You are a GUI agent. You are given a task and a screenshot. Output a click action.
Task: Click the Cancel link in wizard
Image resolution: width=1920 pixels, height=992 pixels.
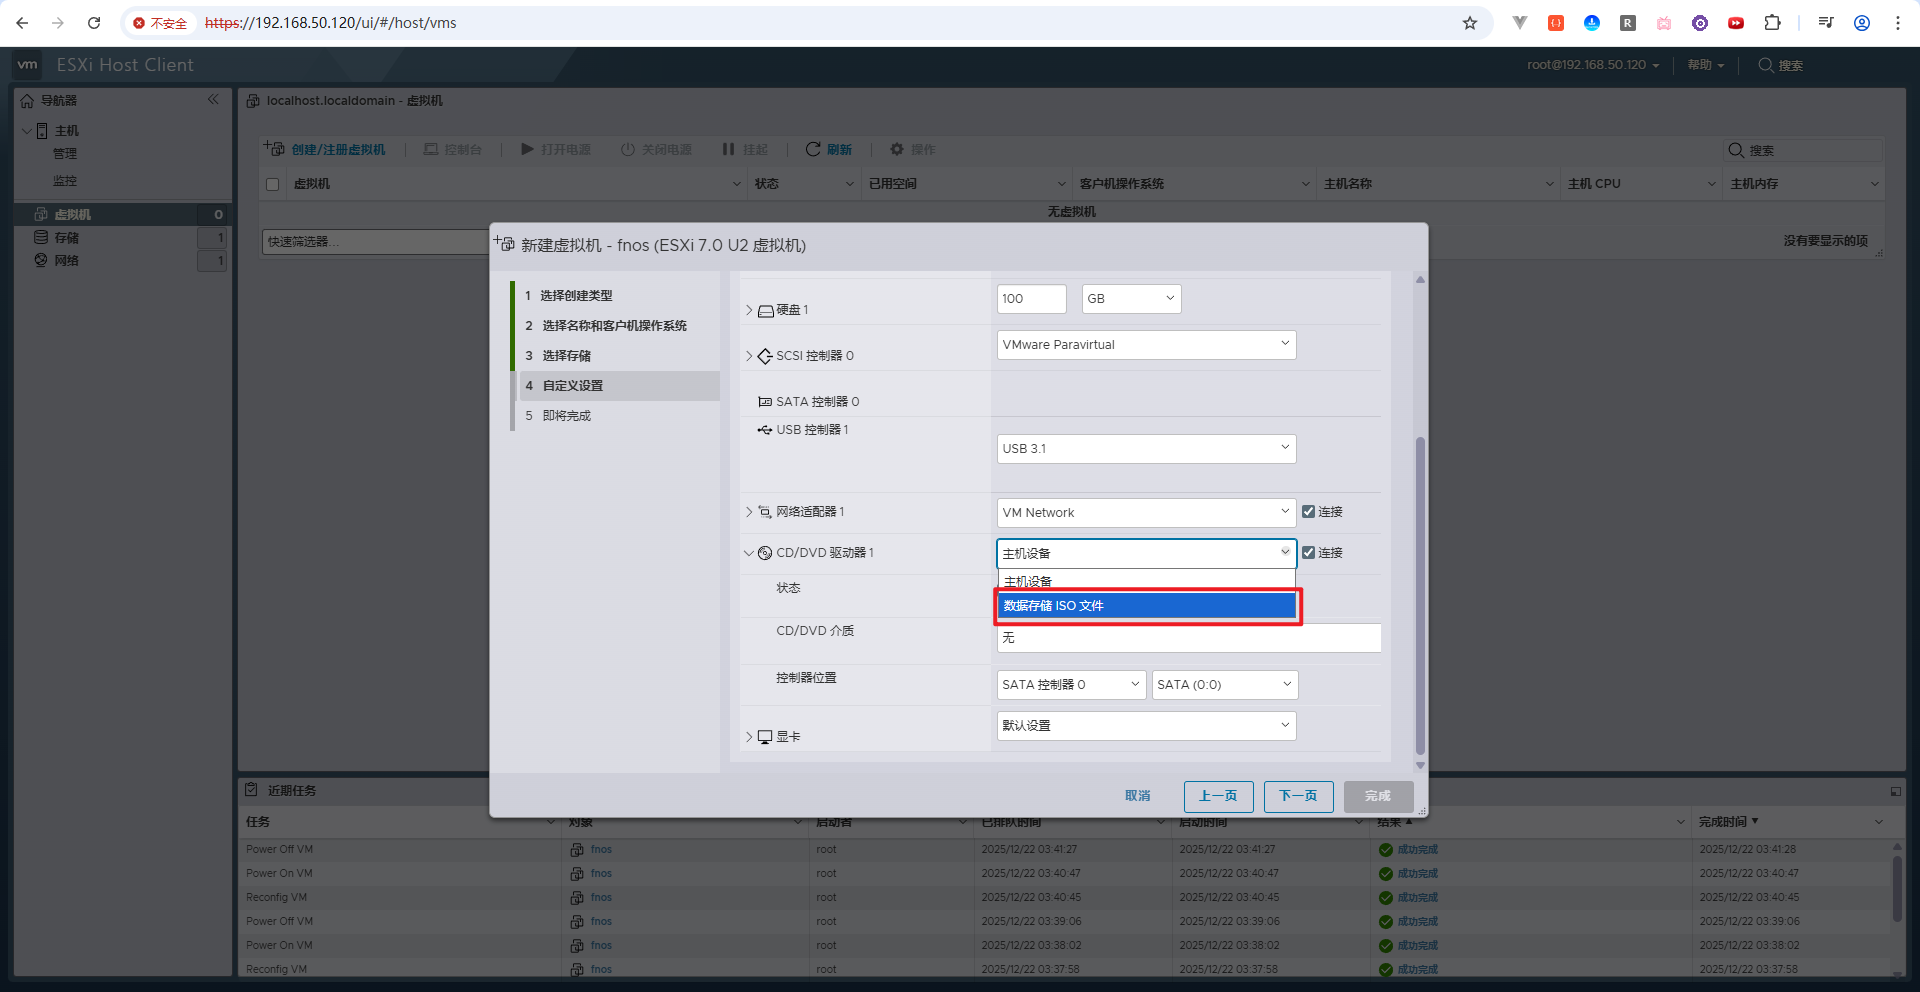[1137, 796]
